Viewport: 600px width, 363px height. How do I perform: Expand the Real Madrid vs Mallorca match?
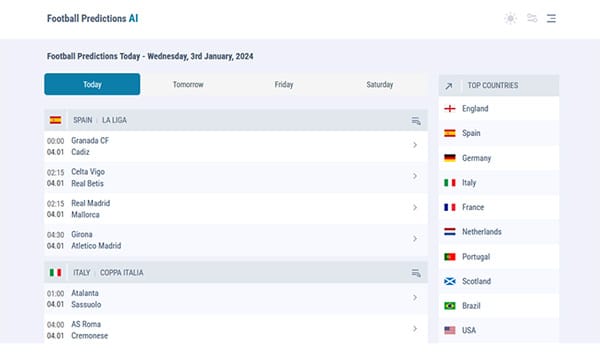click(415, 208)
